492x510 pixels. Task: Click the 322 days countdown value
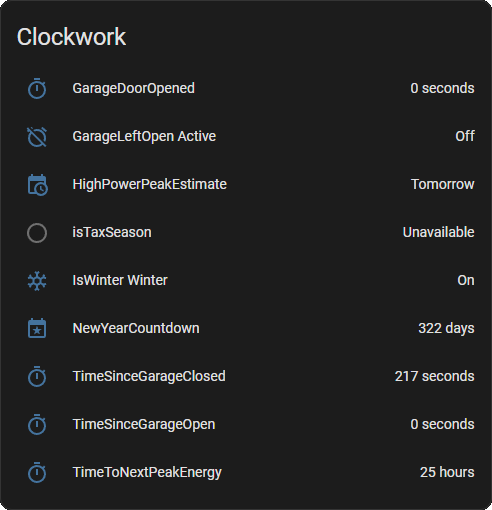point(446,328)
